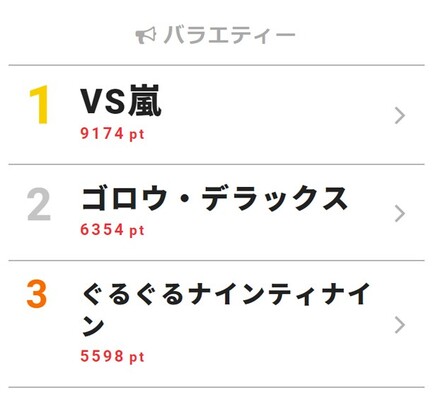Select the 9174 pt score label
Viewport: 435px width, 400px height.
pyautogui.click(x=112, y=134)
